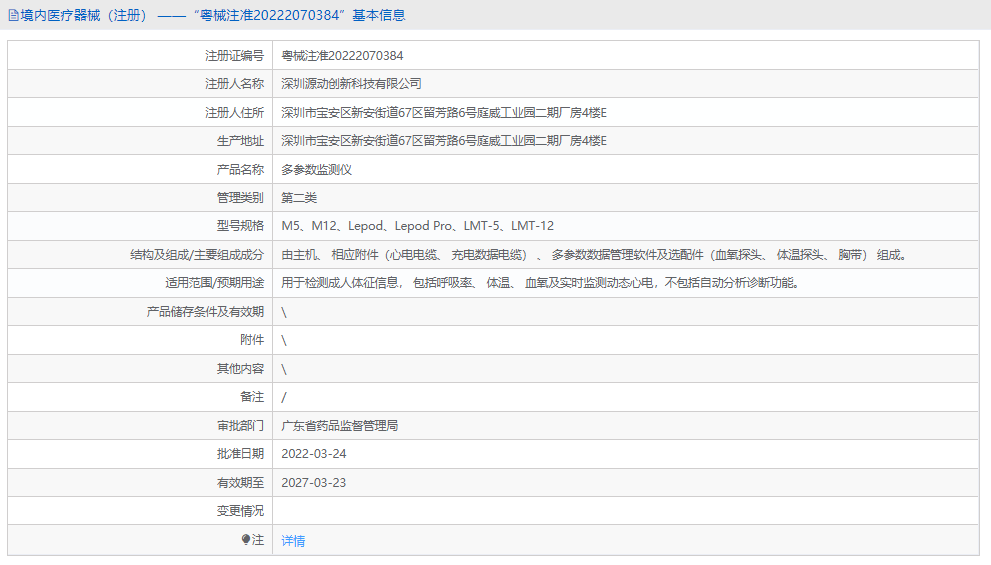Select registration number value 粤械注准20222070384

tap(342, 56)
